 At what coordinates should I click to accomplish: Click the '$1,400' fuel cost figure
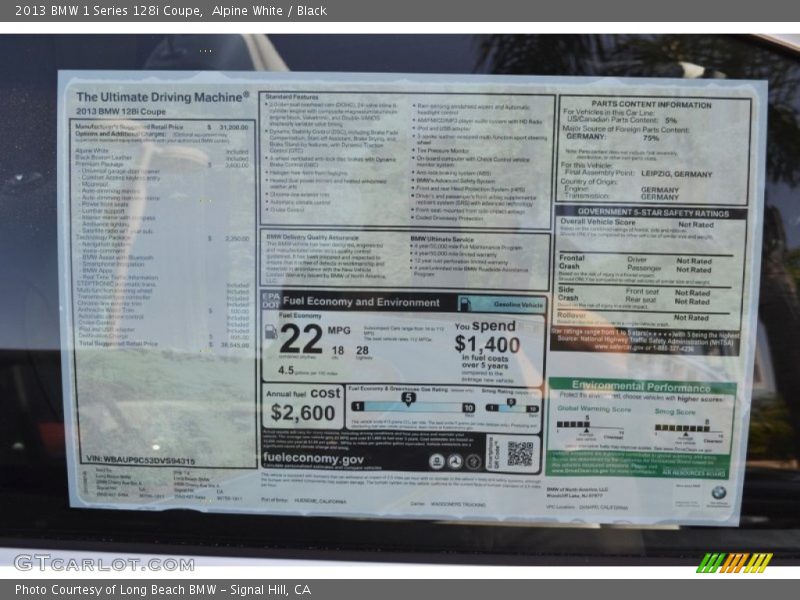coord(487,344)
